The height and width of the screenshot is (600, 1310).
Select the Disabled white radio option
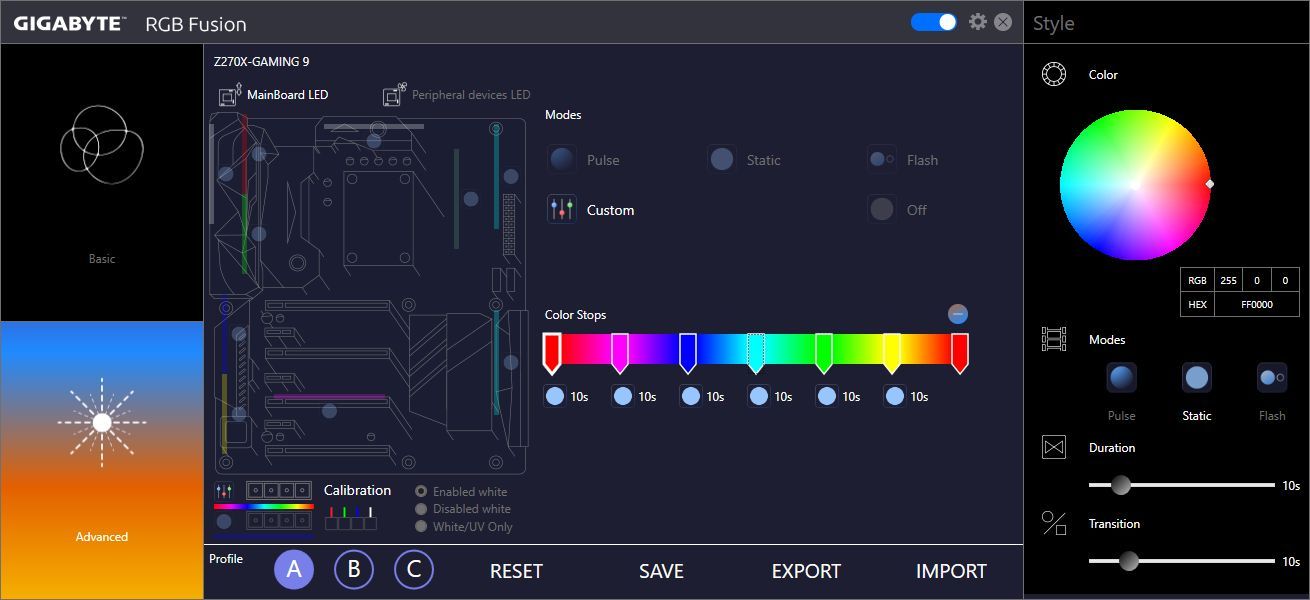click(x=462, y=509)
